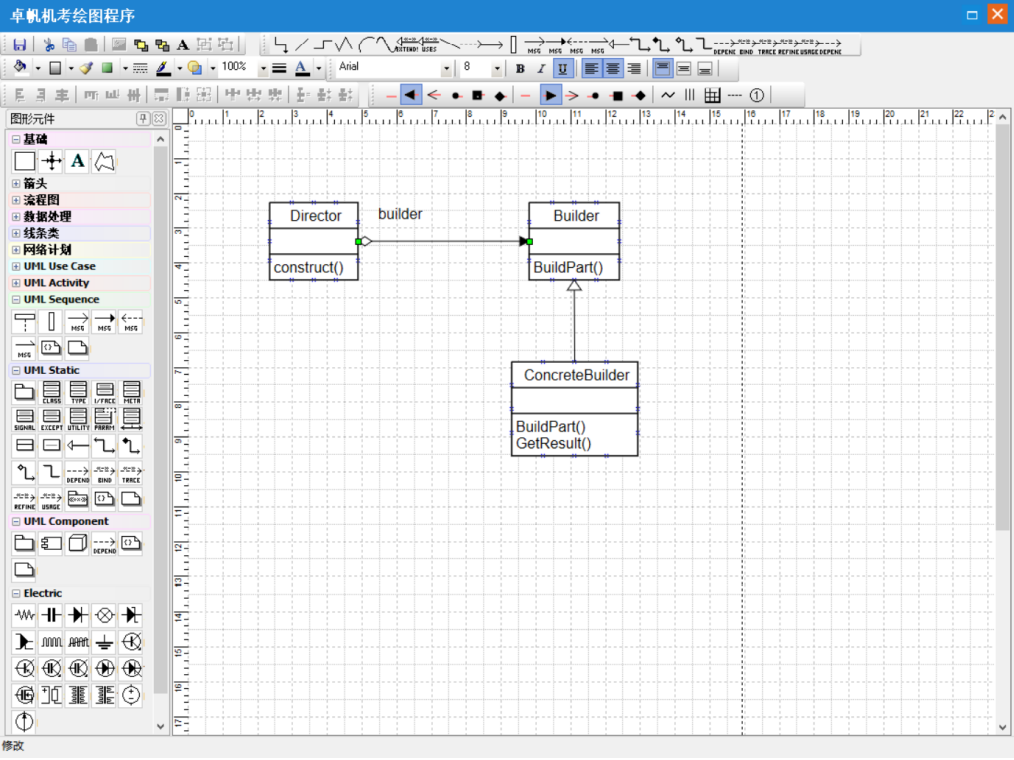Image resolution: width=1014 pixels, height=760 pixels.
Task: Collapse the UML Sequence group
Action: tap(16, 299)
